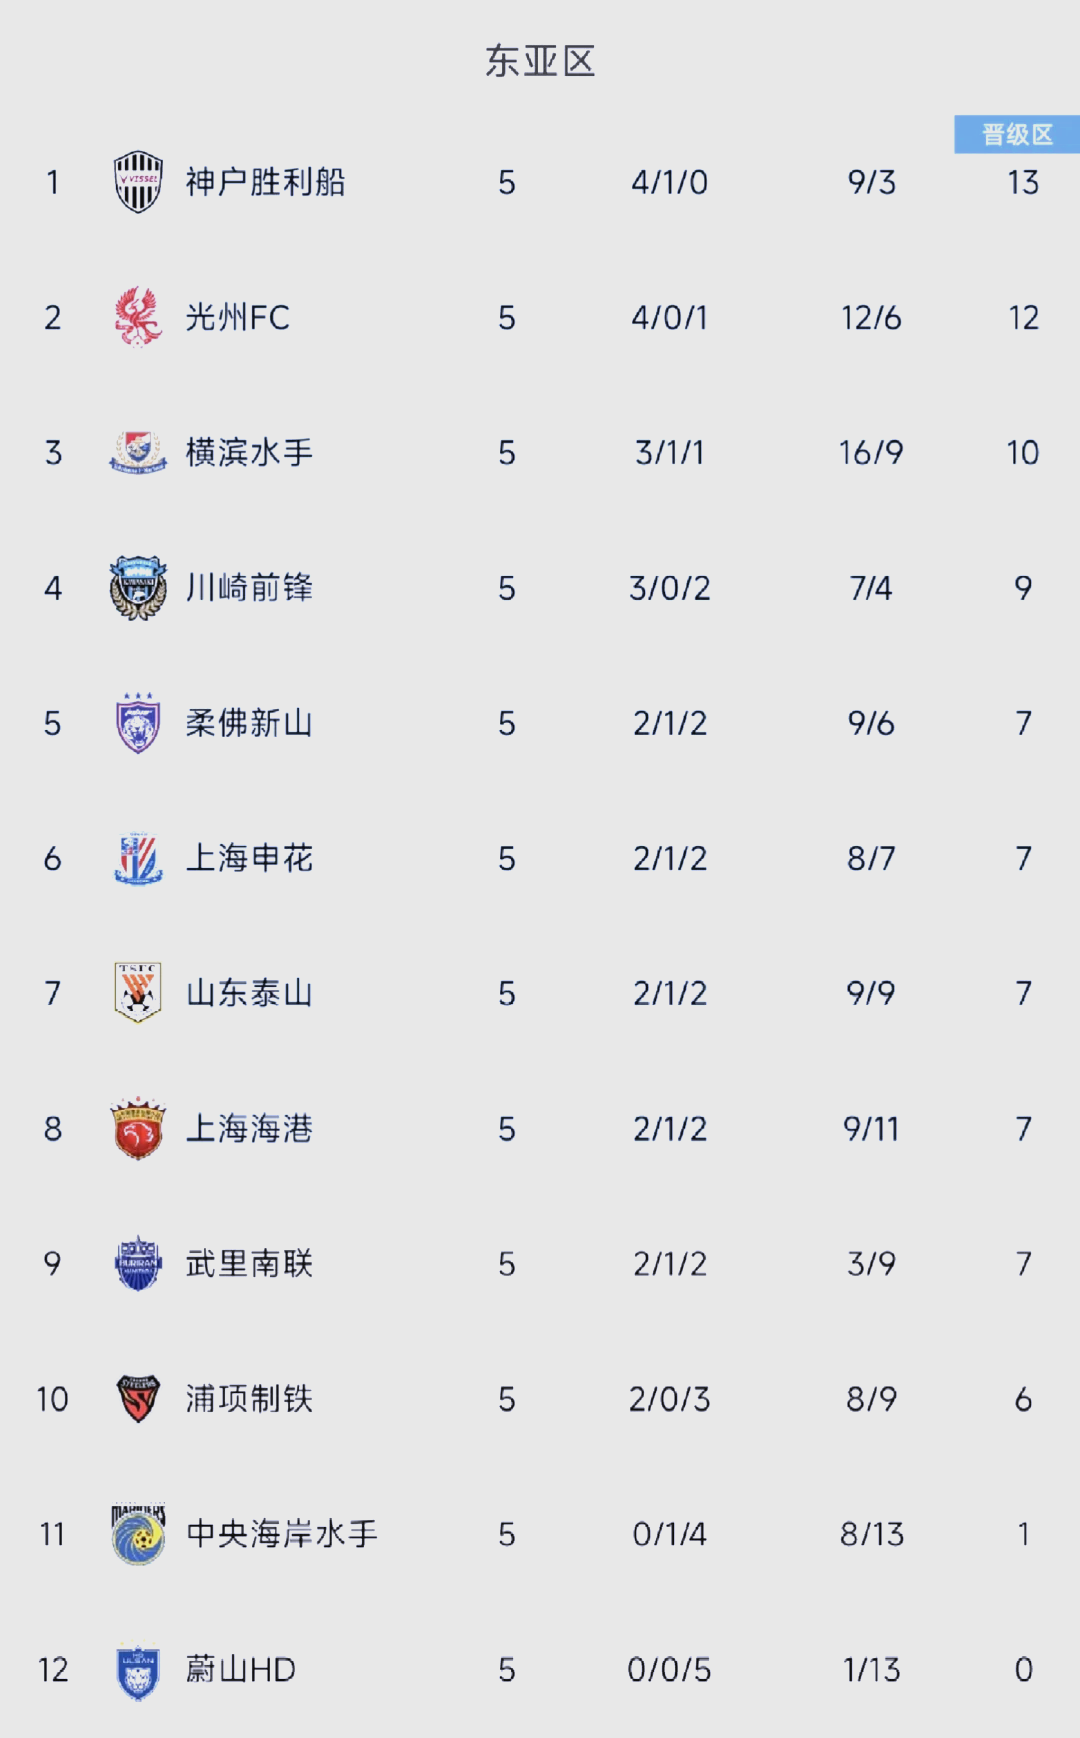Open the 神户胜利船 team name
This screenshot has width=1080, height=1738.
pyautogui.click(x=265, y=182)
